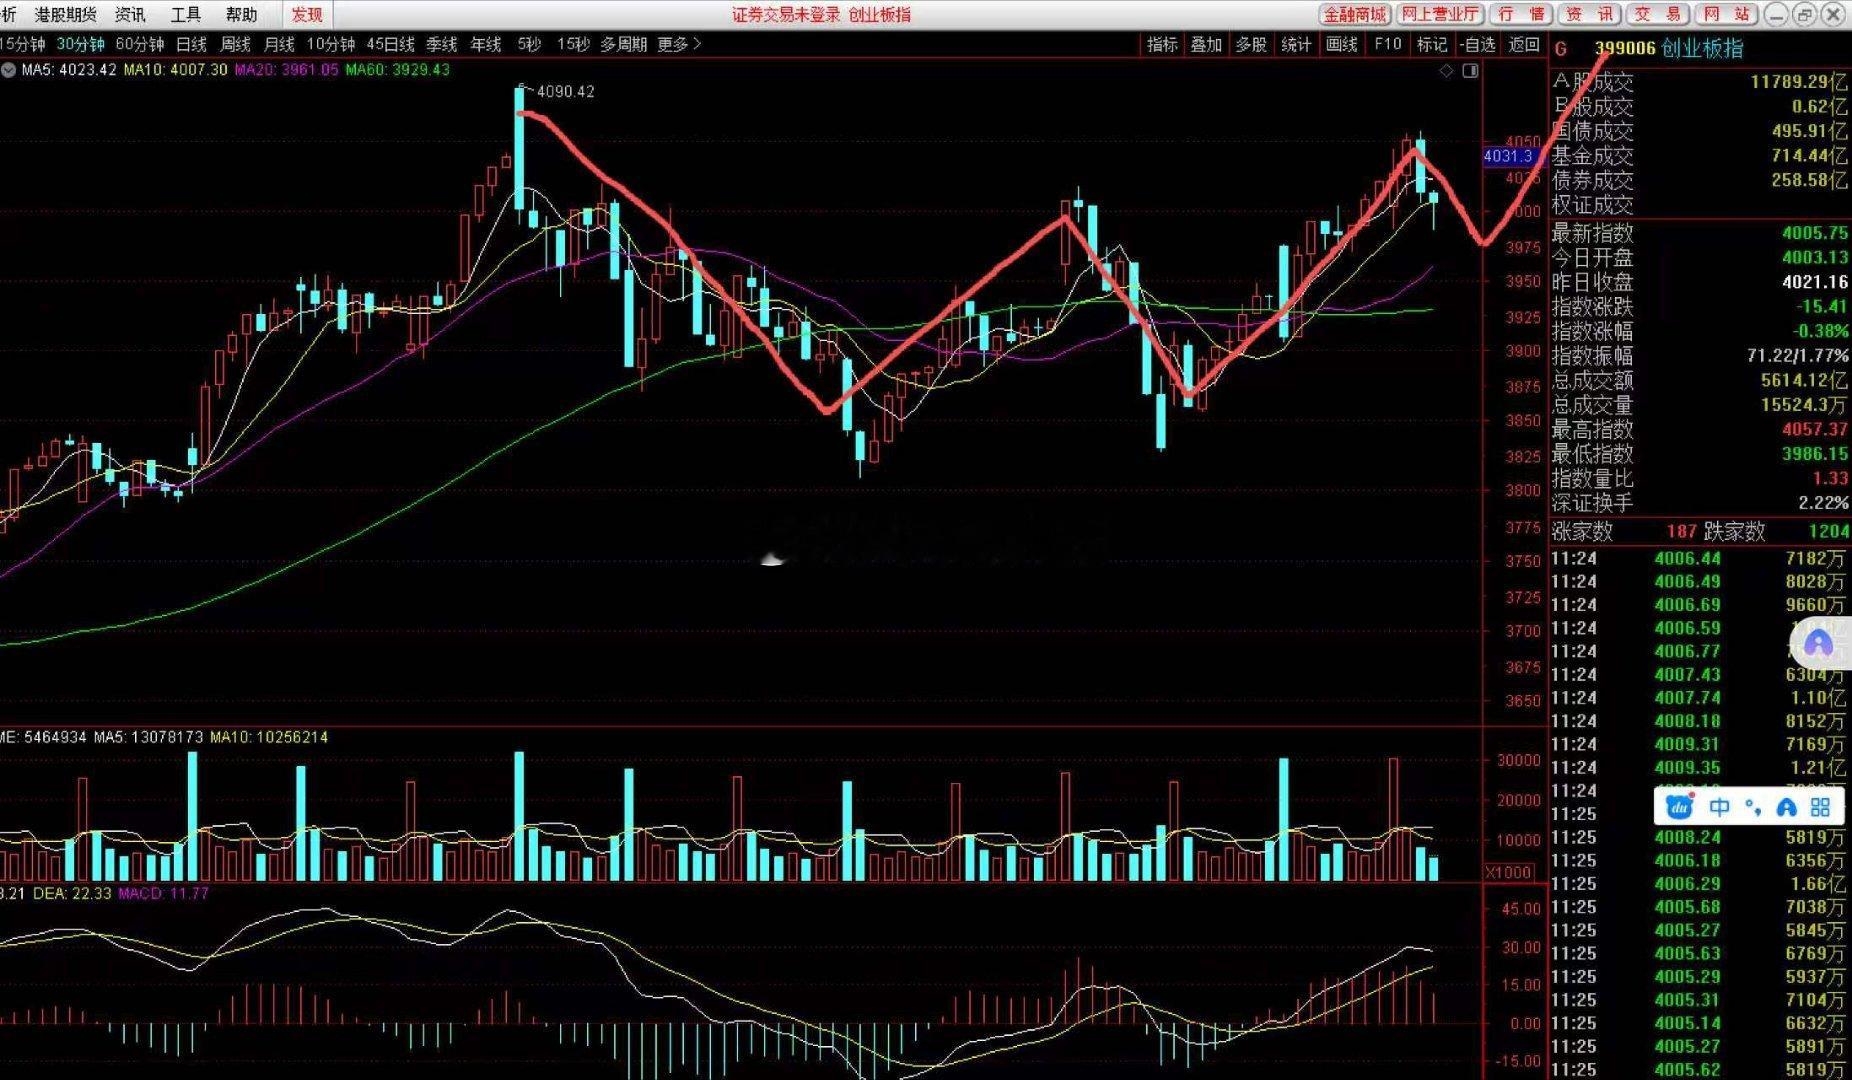Open the 指标 indicator tool
The width and height of the screenshot is (1852, 1080).
pos(1162,45)
